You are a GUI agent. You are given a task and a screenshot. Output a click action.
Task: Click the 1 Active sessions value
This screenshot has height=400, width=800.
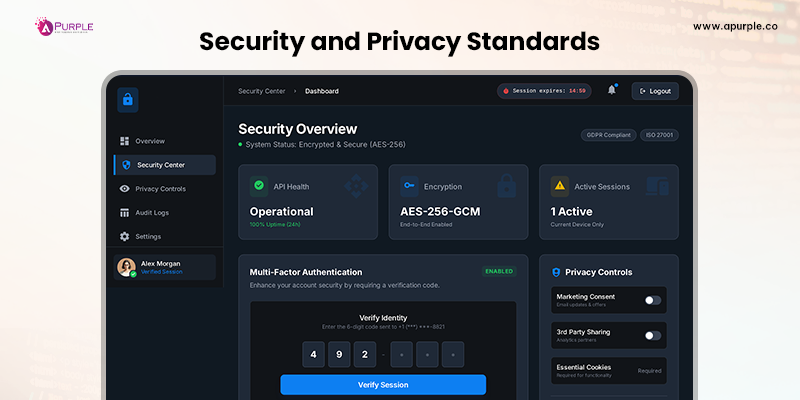571,211
